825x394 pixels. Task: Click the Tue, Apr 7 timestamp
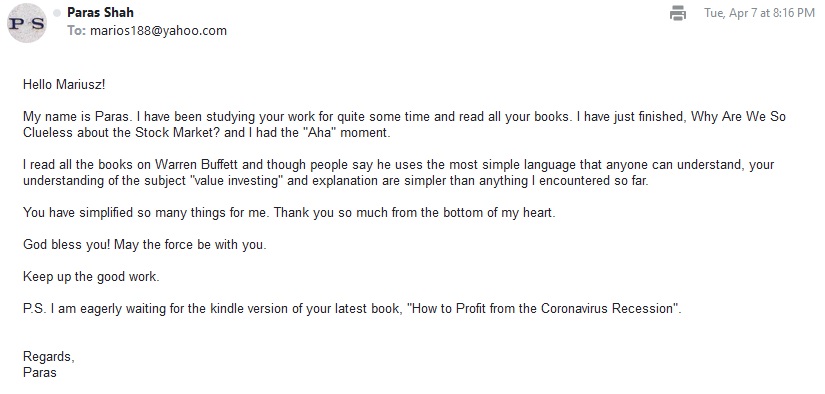(x=759, y=13)
